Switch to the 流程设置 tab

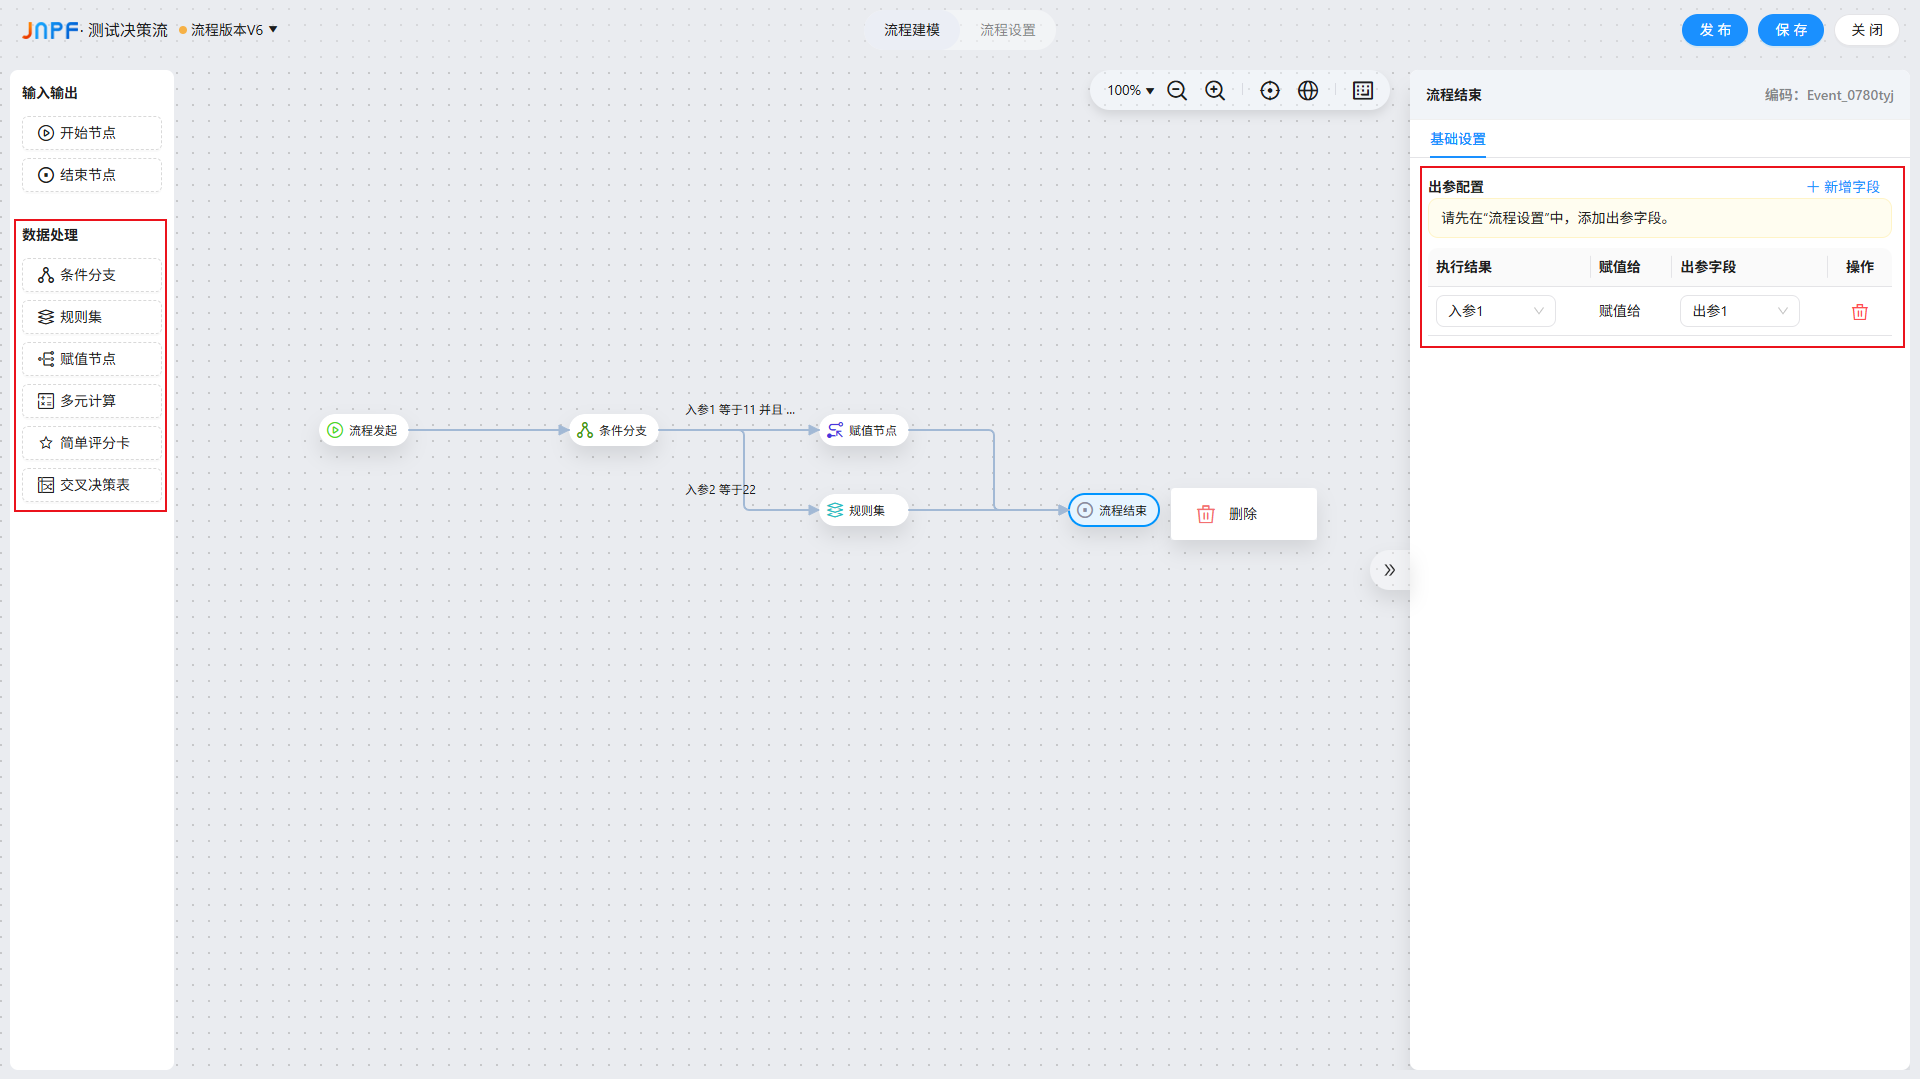coord(1007,30)
